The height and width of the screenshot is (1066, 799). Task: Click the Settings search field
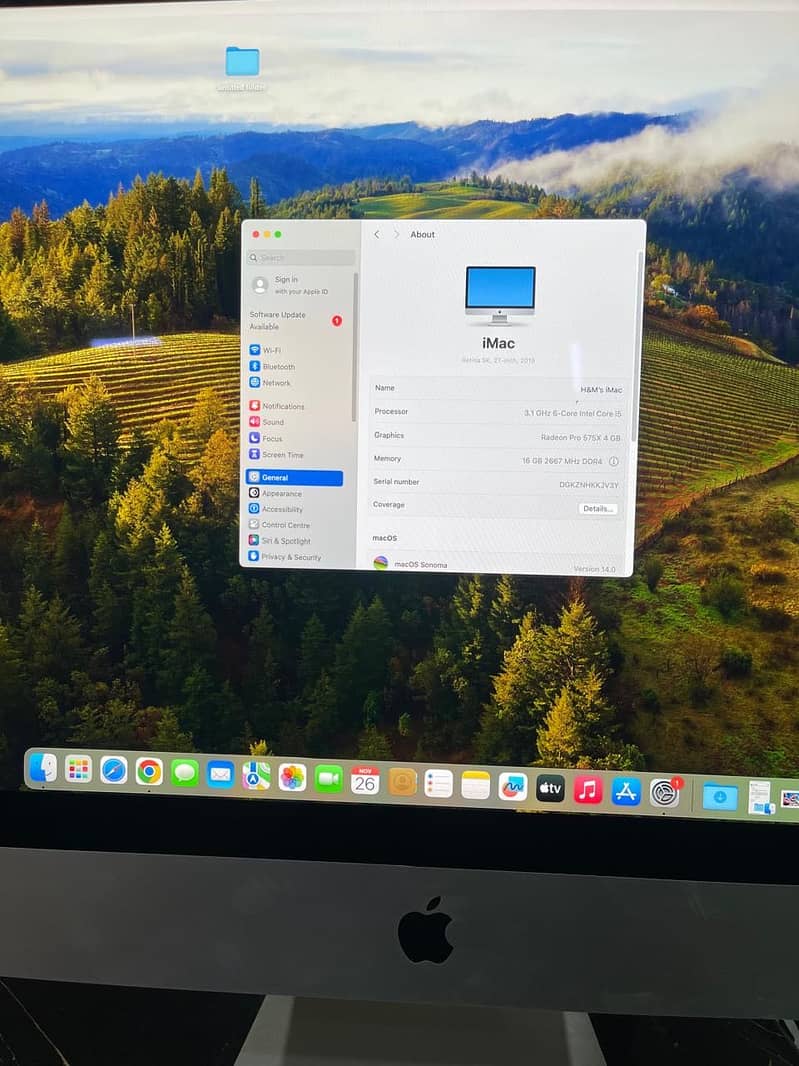[301, 258]
